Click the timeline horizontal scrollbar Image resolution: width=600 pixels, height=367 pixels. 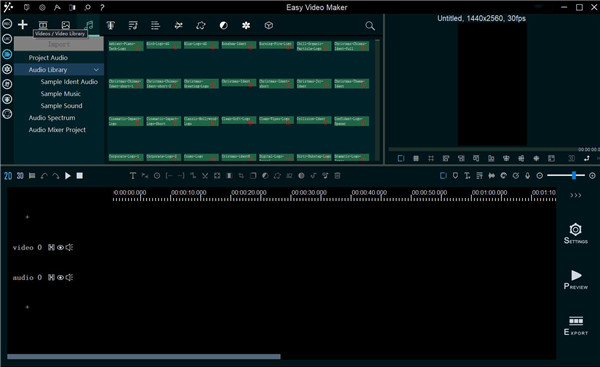point(143,357)
